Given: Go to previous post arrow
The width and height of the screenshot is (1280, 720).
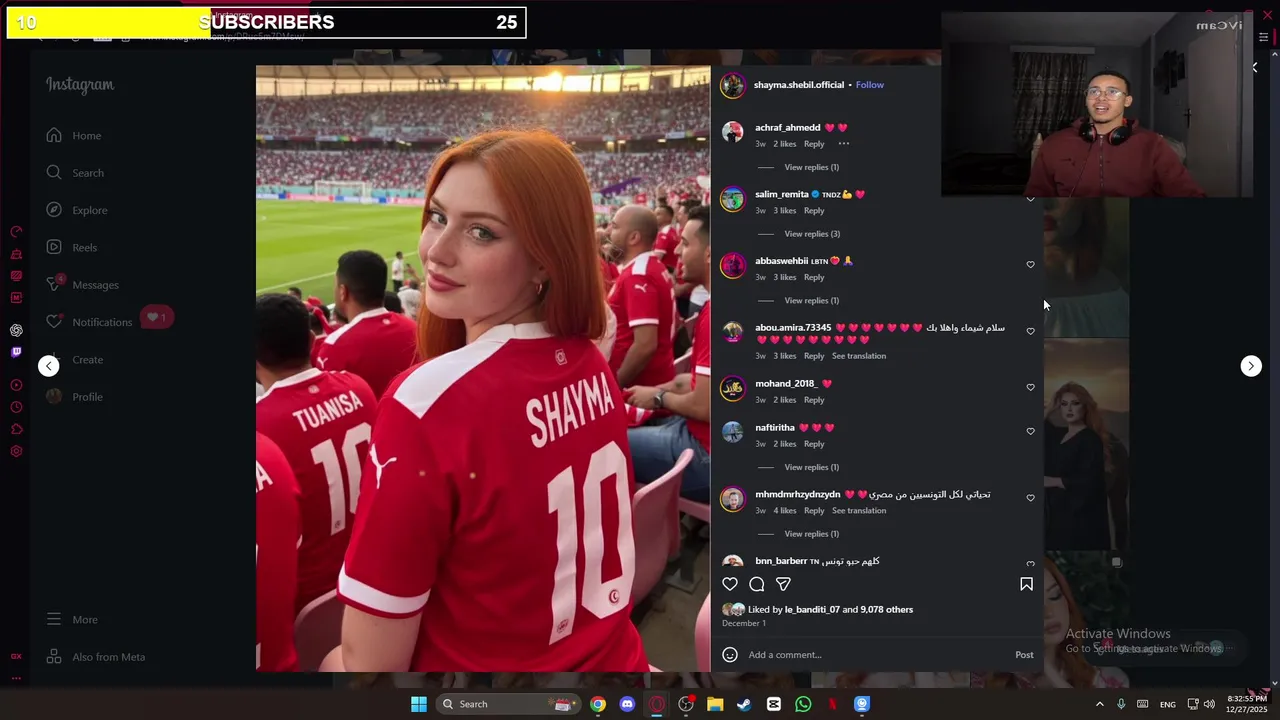Looking at the screenshot, I should [49, 366].
